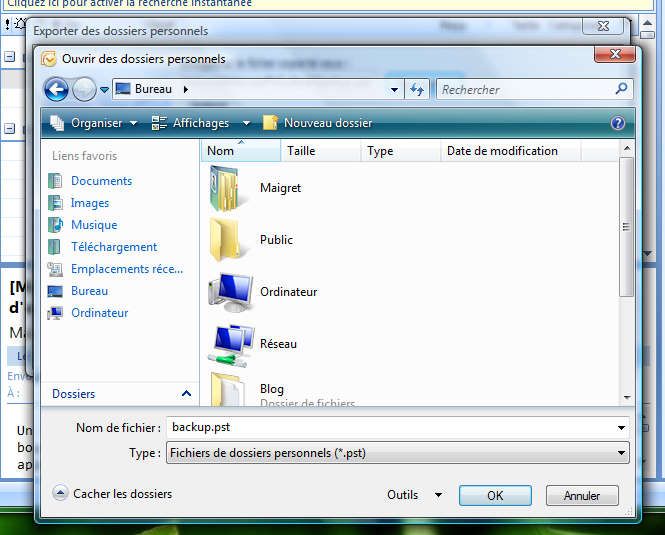665x535 pixels.
Task: Click the magnifying glass search icon
Action: point(622,89)
